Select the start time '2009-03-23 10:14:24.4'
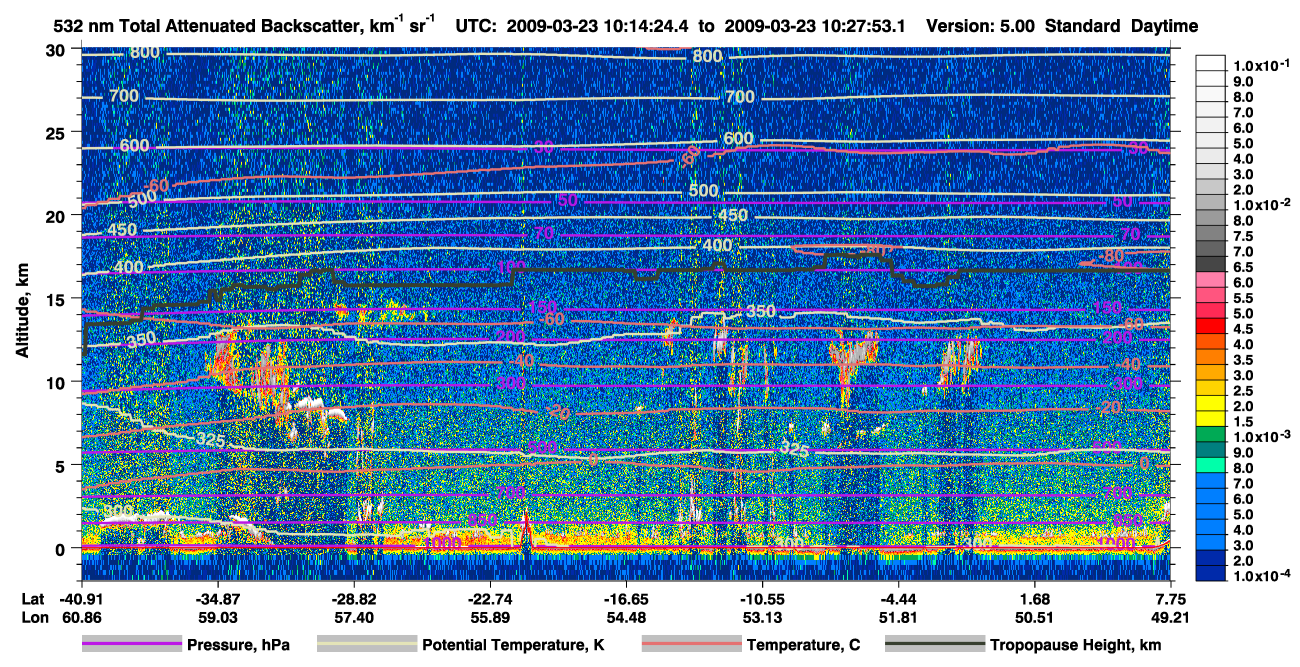The width and height of the screenshot is (1300, 667). [x=596, y=27]
